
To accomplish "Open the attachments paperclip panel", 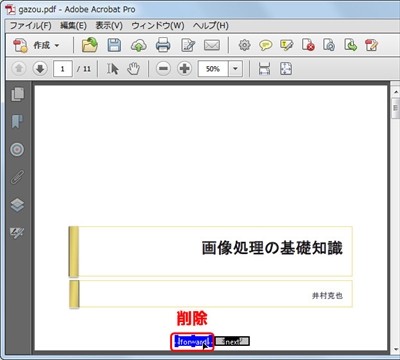I will click(x=17, y=177).
